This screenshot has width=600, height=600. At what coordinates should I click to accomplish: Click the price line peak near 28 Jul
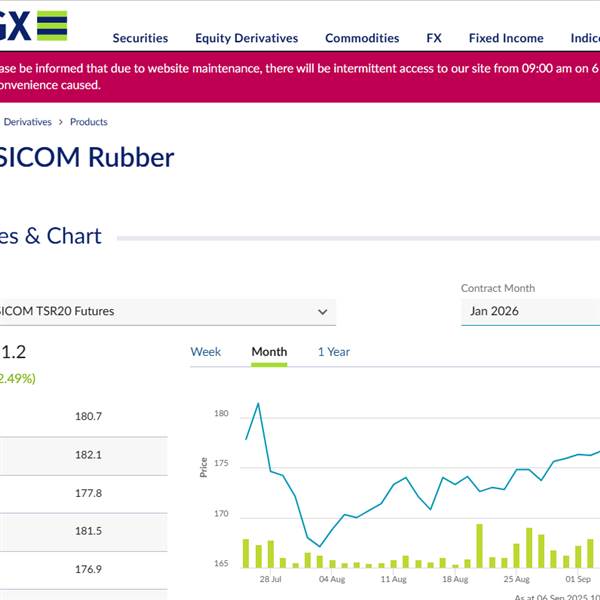coord(258,404)
